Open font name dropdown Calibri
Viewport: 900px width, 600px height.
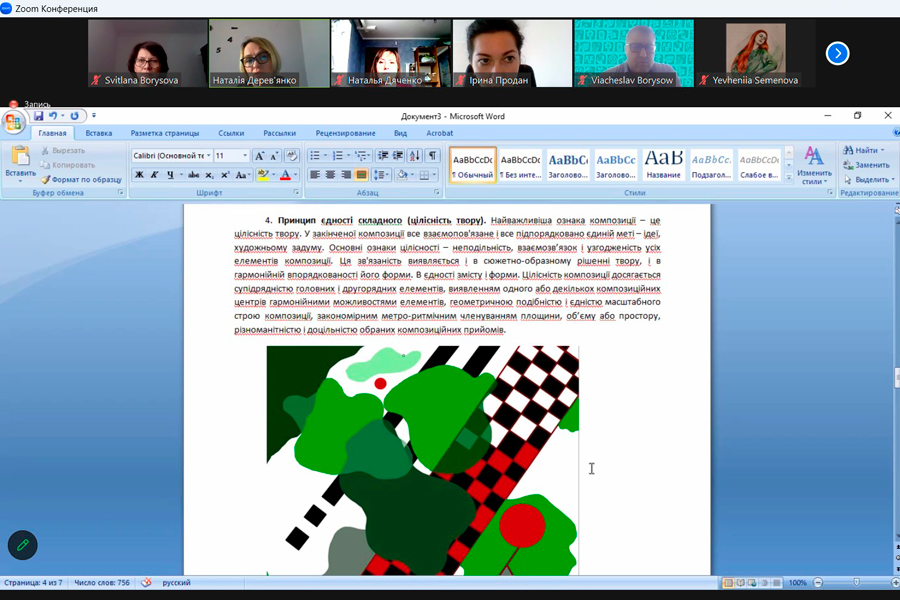(x=209, y=156)
